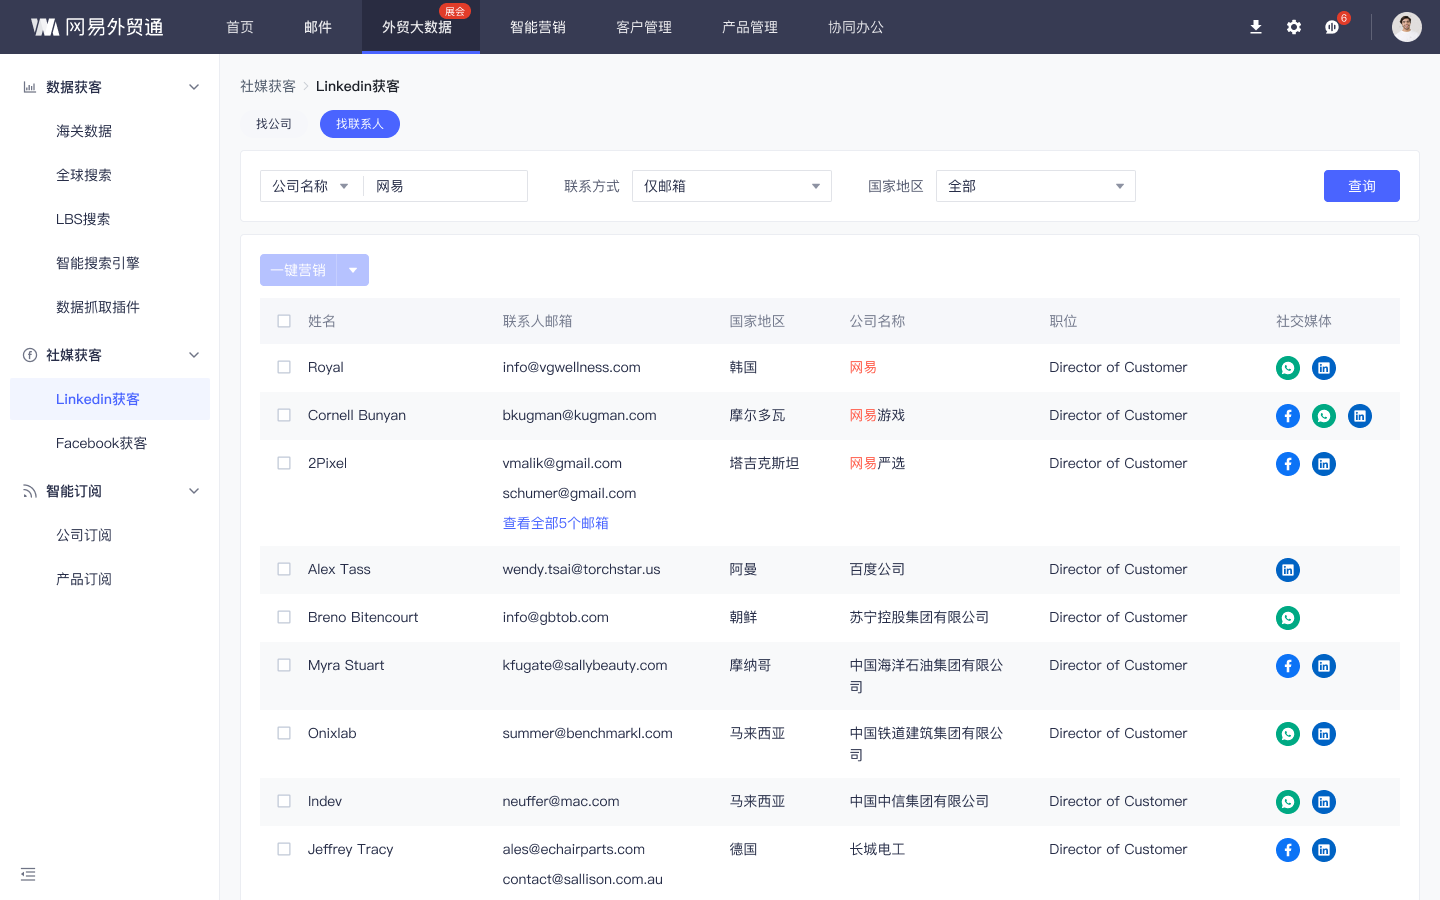Click the LinkedIn icon in Indev's row

click(1324, 802)
